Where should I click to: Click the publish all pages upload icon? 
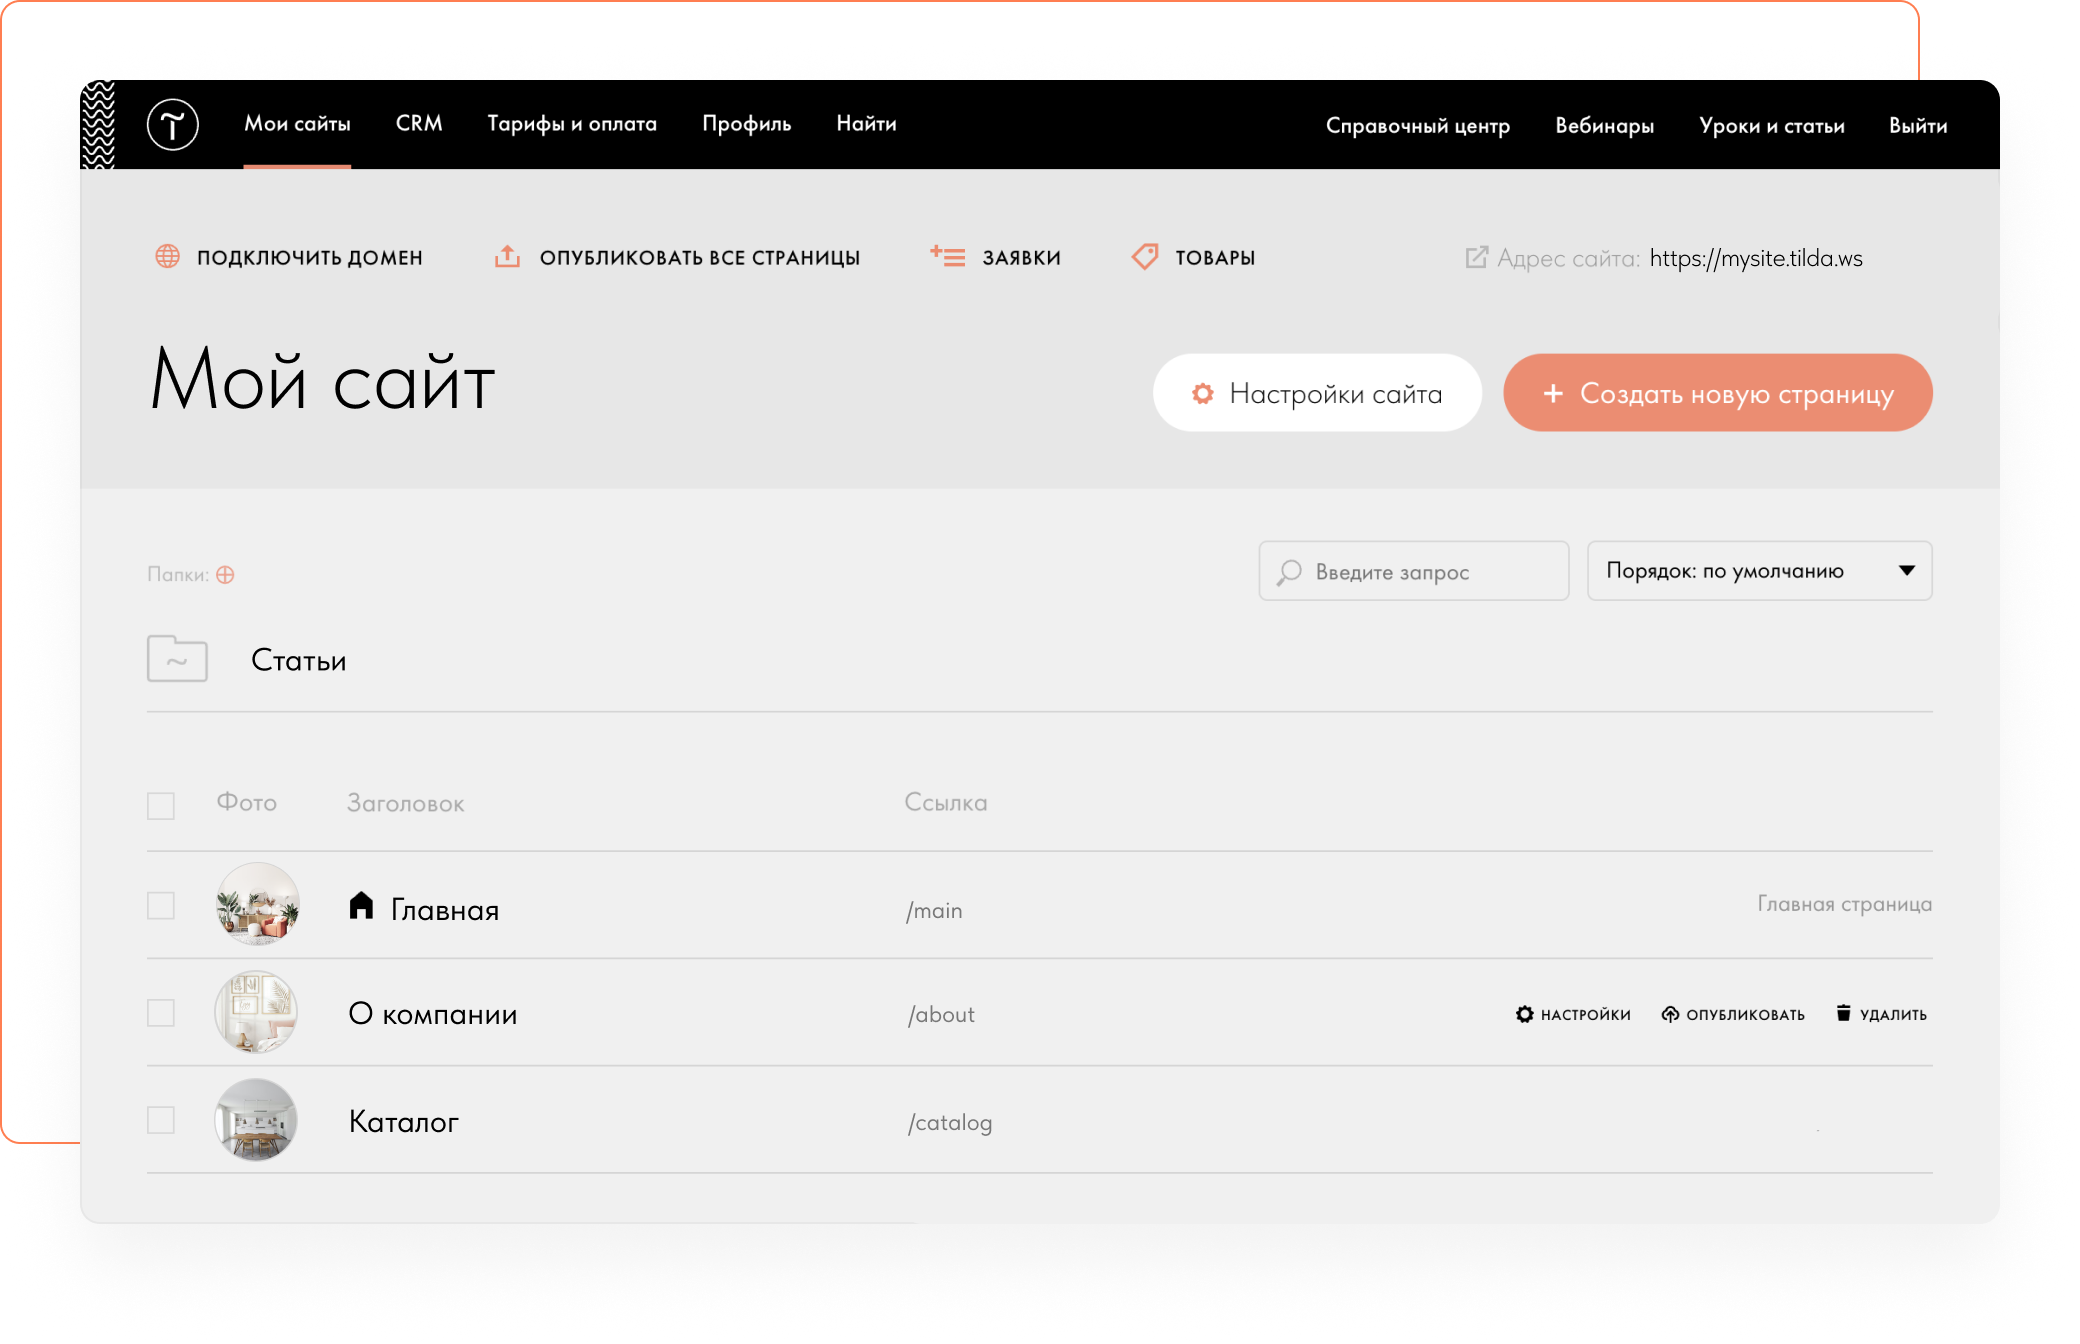[507, 256]
